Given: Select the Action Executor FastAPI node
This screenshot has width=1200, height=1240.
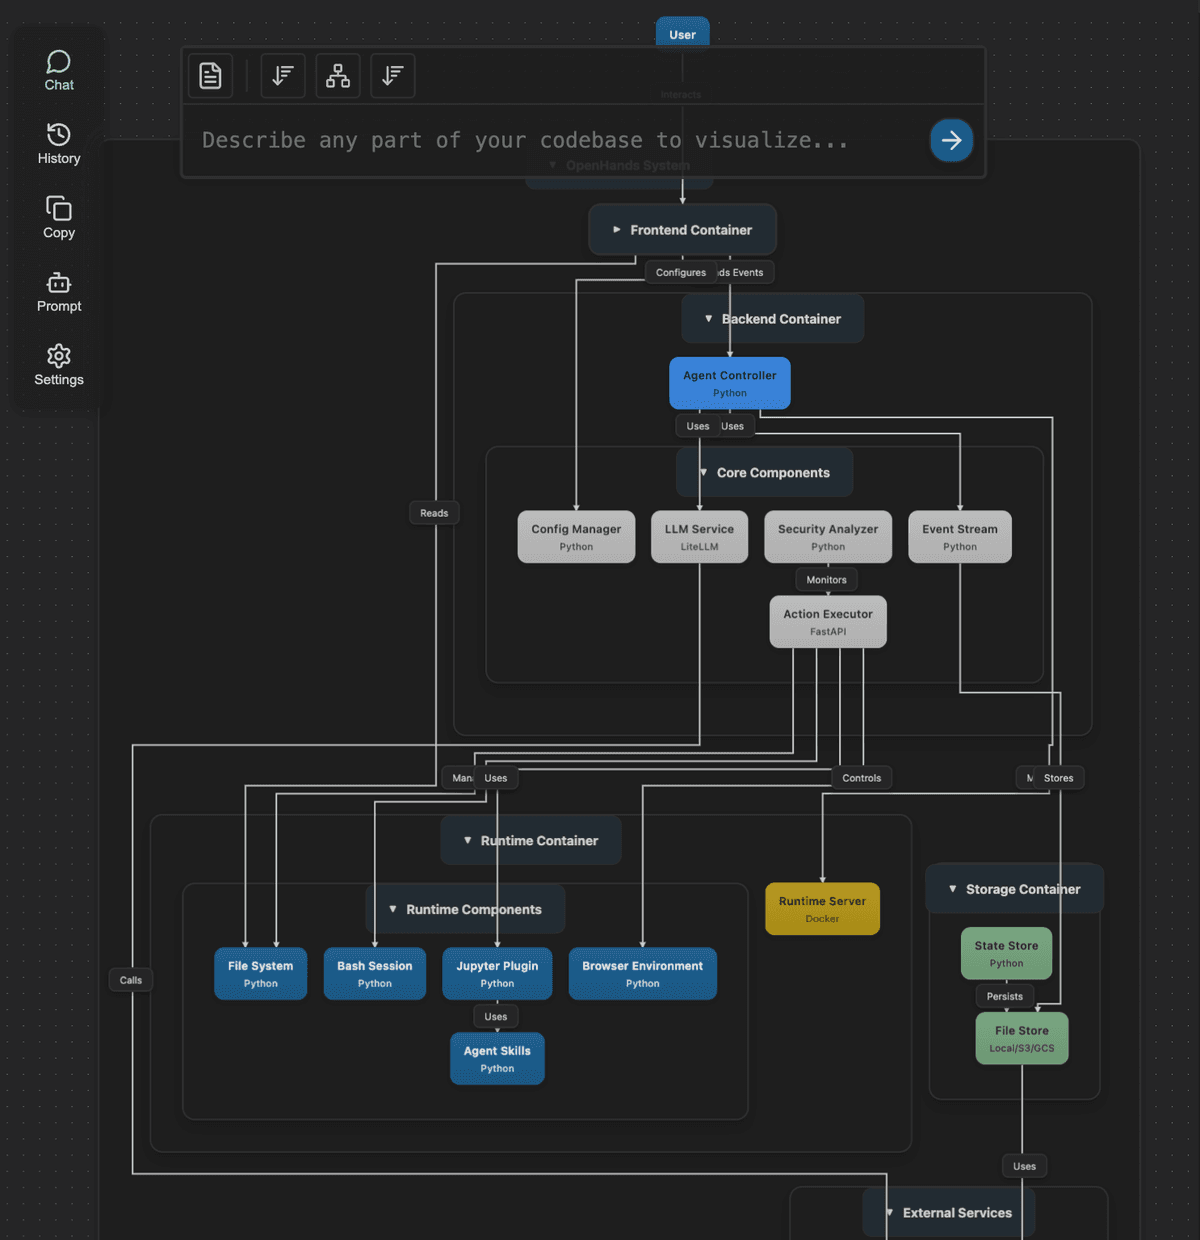Looking at the screenshot, I should pos(828,622).
